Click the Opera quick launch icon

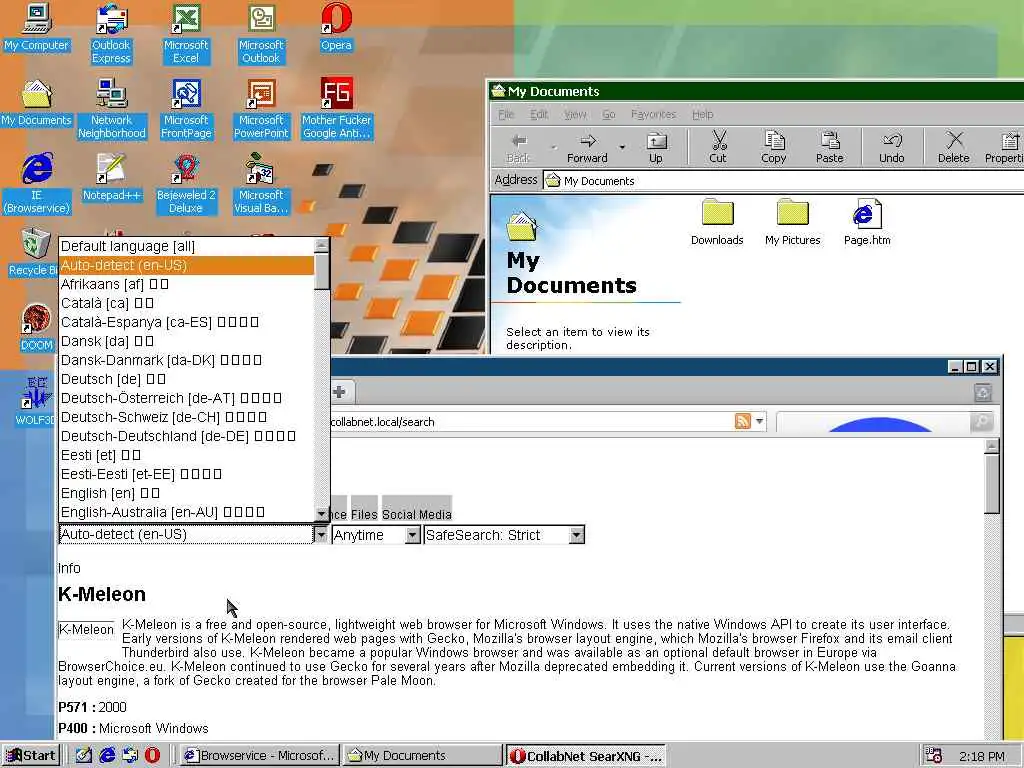[152, 756]
